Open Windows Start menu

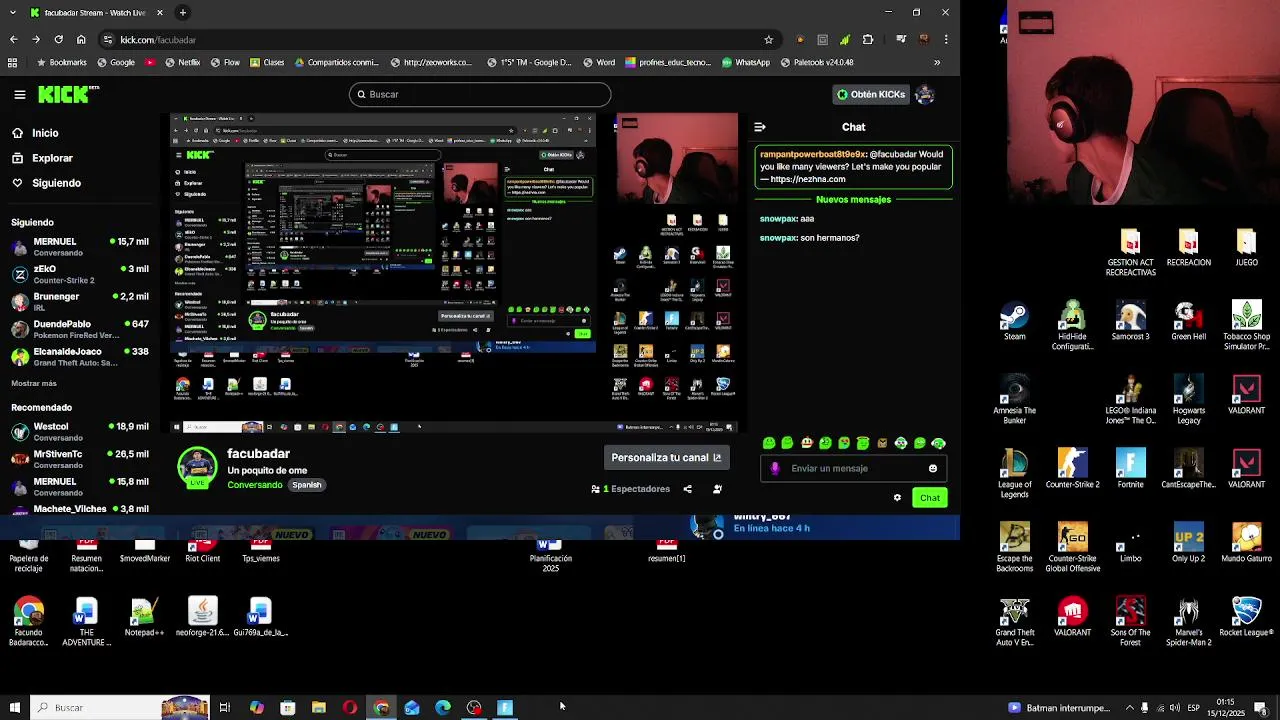click(x=14, y=708)
